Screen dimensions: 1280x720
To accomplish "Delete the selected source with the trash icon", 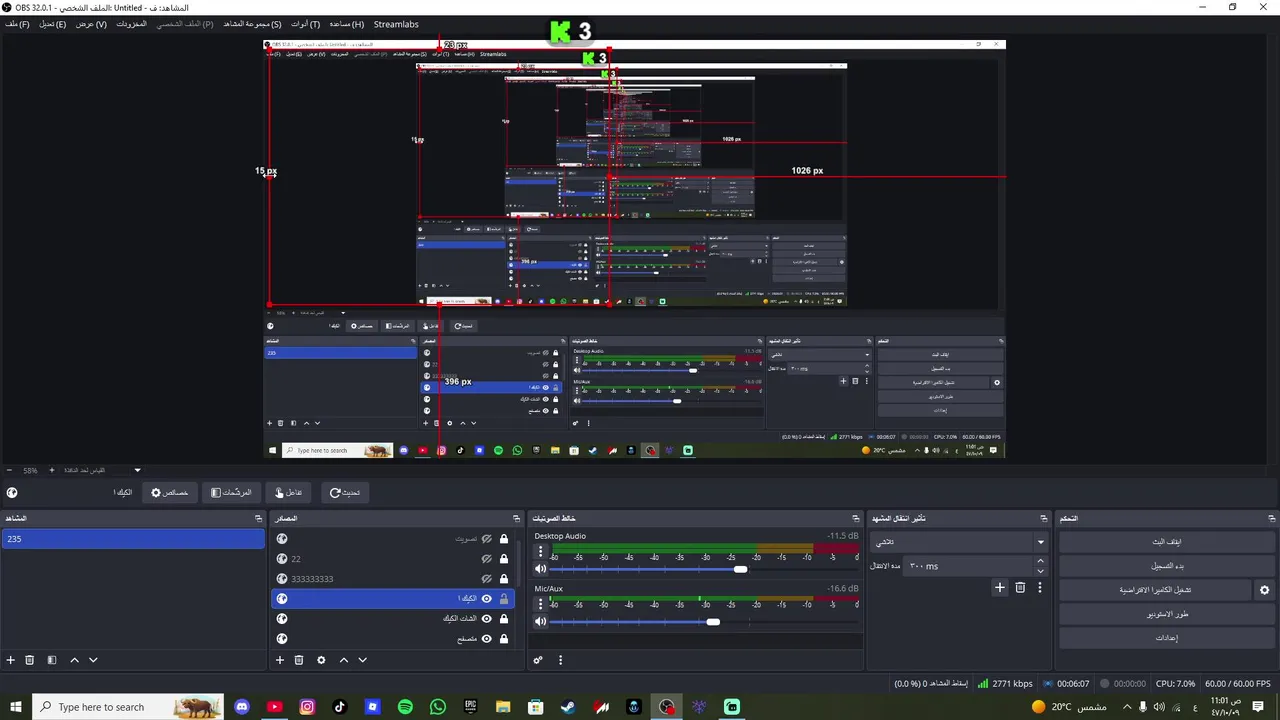I will [x=299, y=660].
